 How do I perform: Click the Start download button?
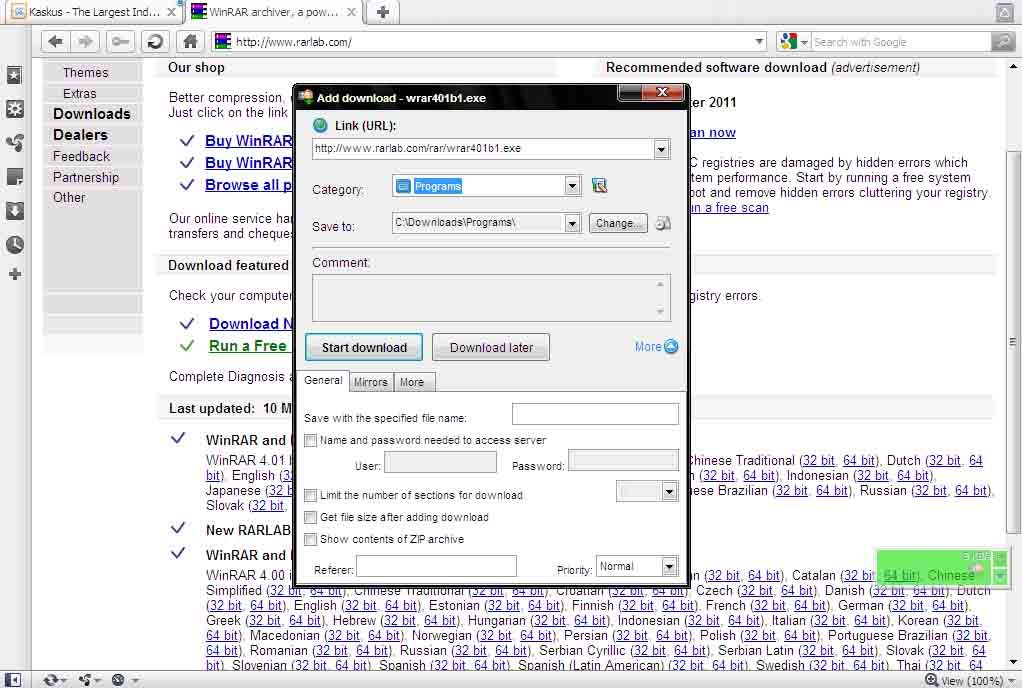[364, 347]
